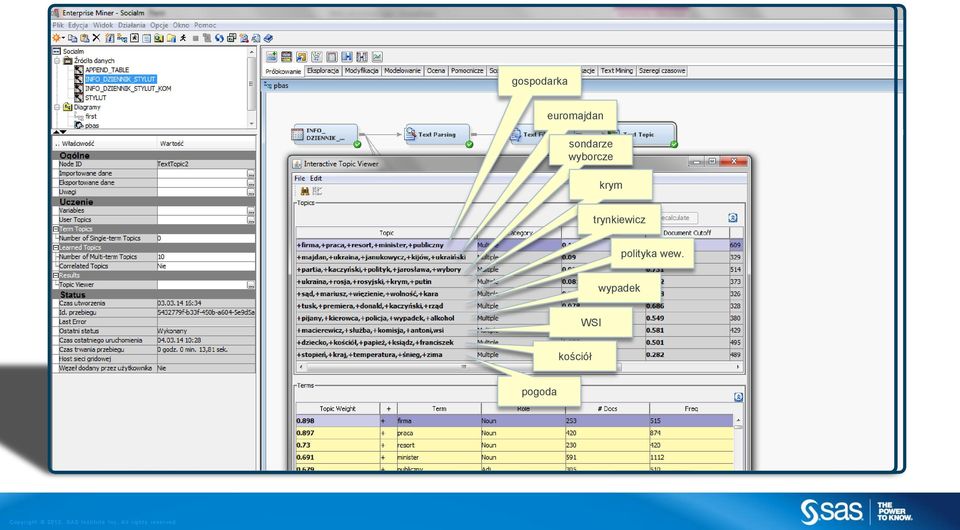
Task: Open the Plik menu
Action: point(58,25)
